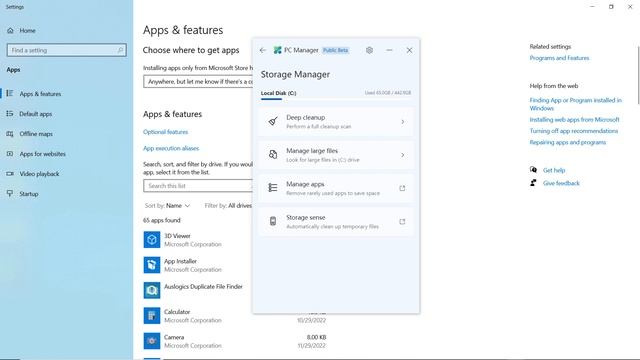Minimize the PC Manager window
Screen dimensions: 640x360
click(389, 50)
